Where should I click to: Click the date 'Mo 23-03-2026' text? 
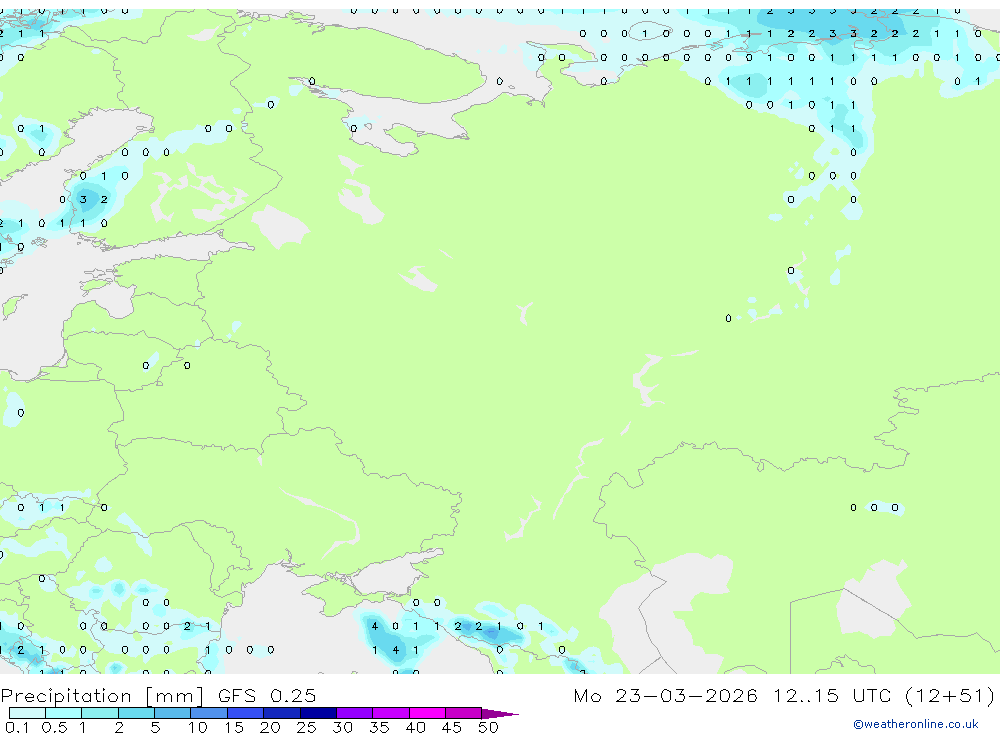(x=665, y=695)
